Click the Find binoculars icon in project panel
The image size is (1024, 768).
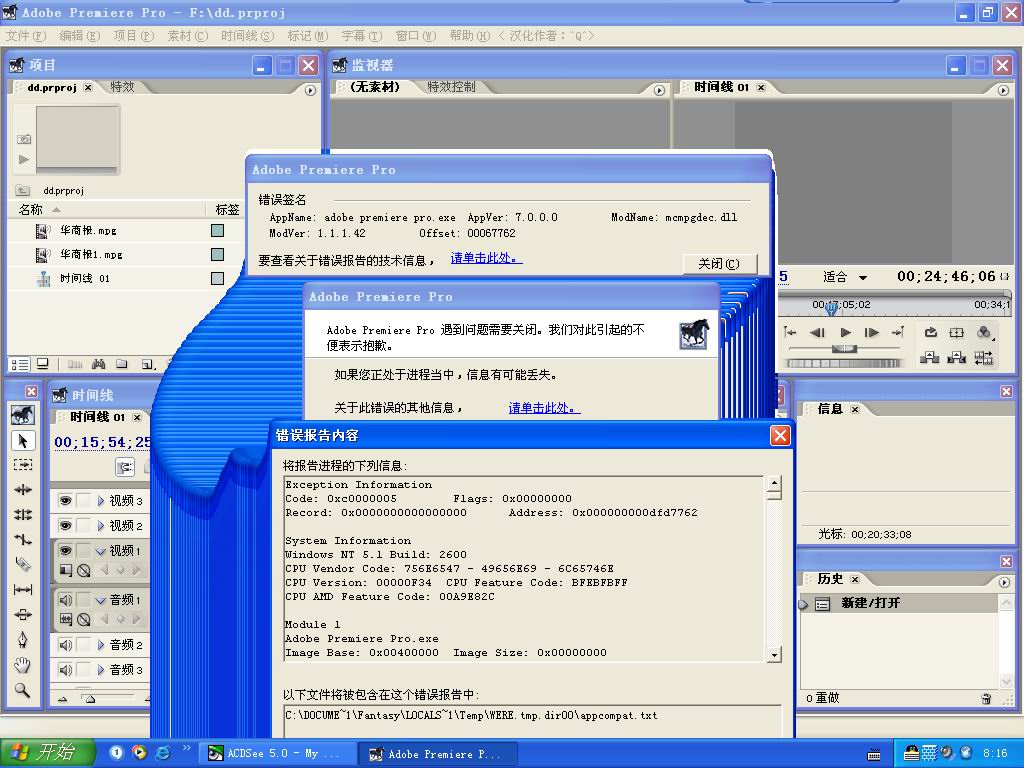point(99,364)
